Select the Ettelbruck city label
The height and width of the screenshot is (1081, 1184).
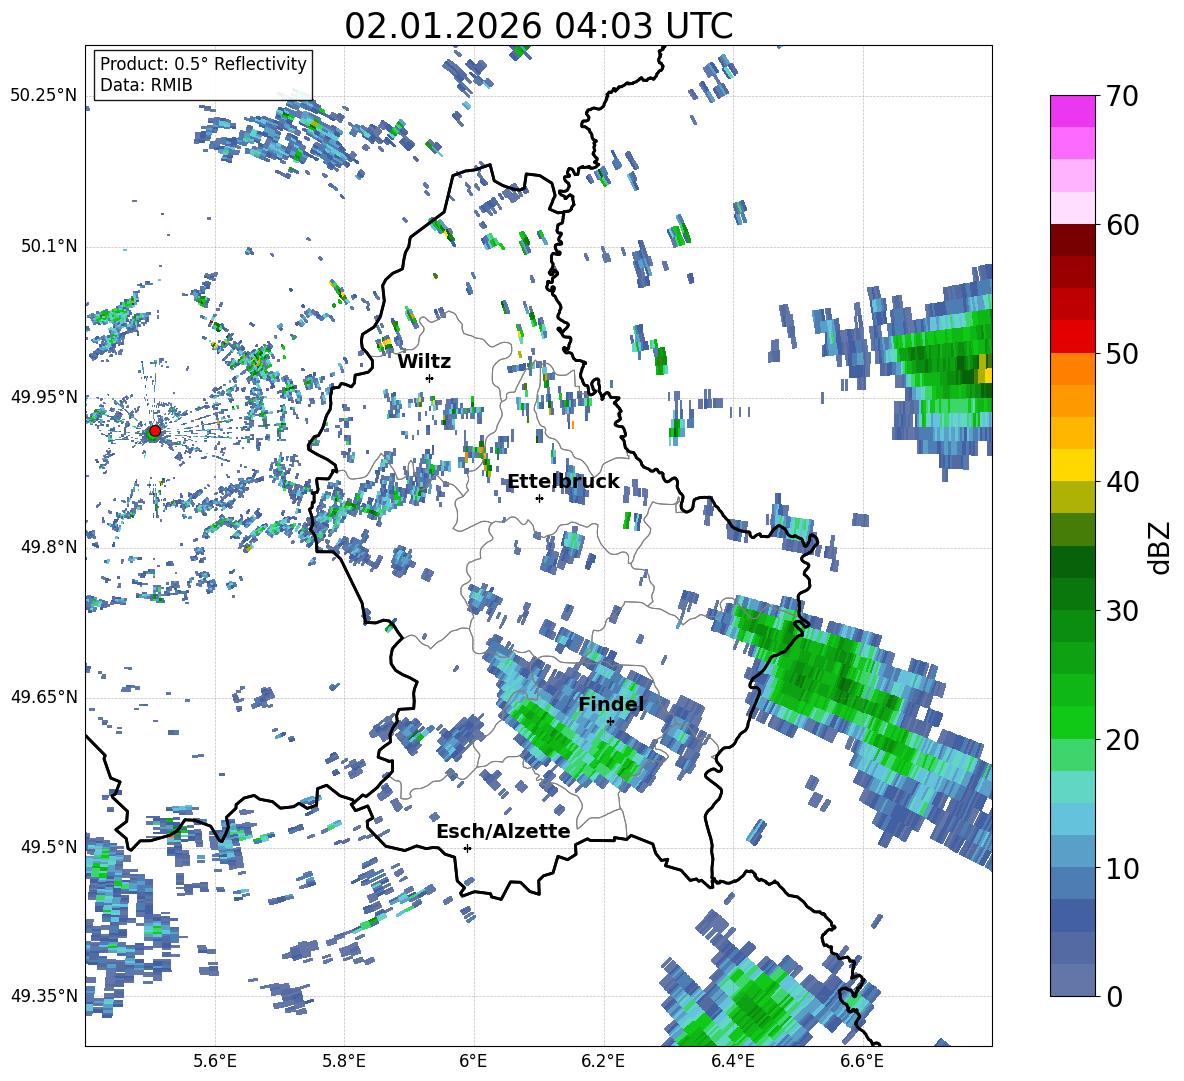click(x=563, y=482)
